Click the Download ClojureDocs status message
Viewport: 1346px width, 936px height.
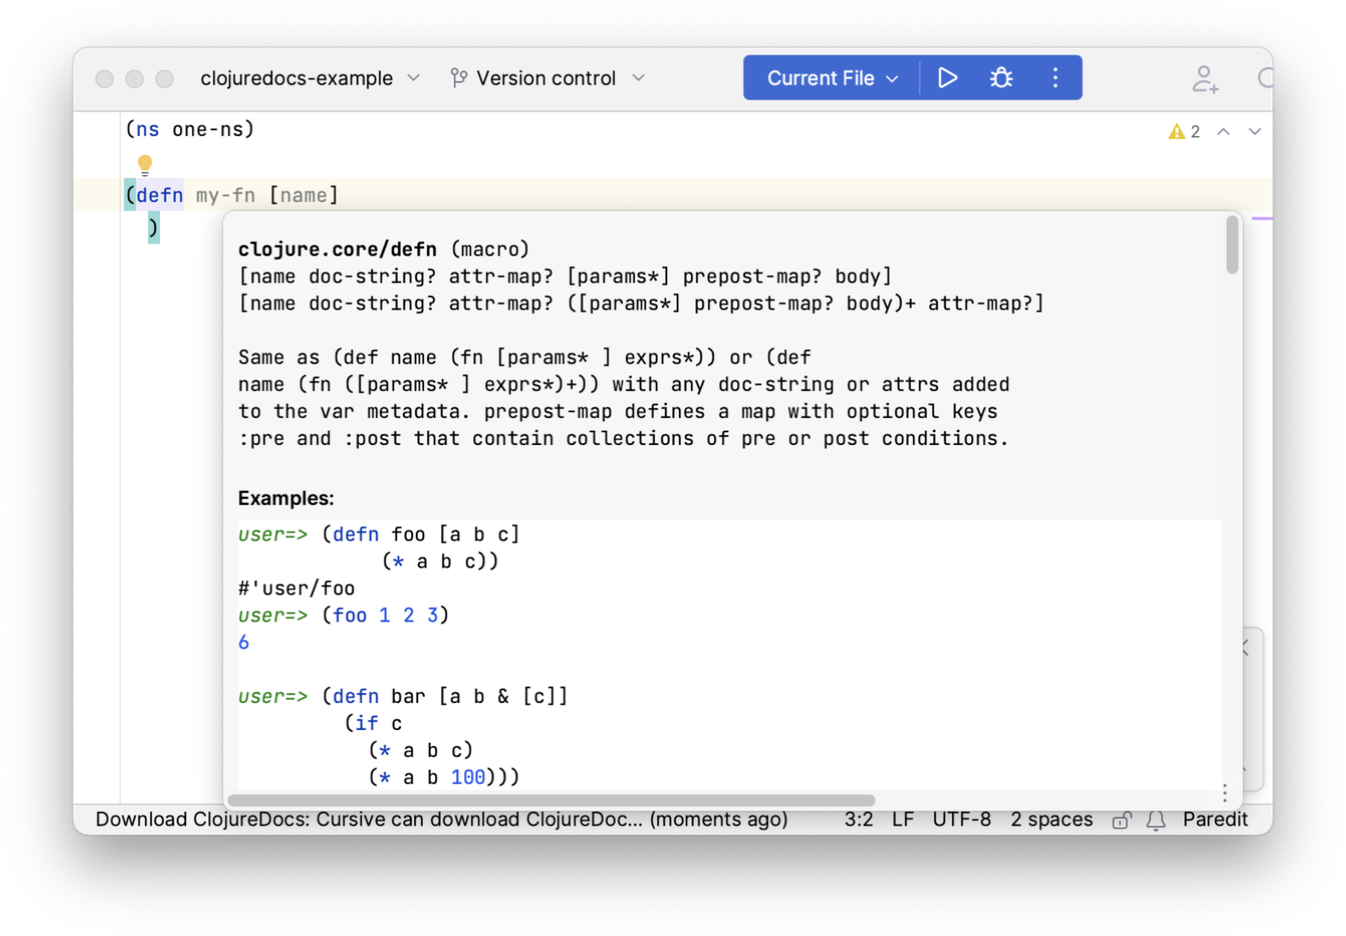(x=441, y=819)
